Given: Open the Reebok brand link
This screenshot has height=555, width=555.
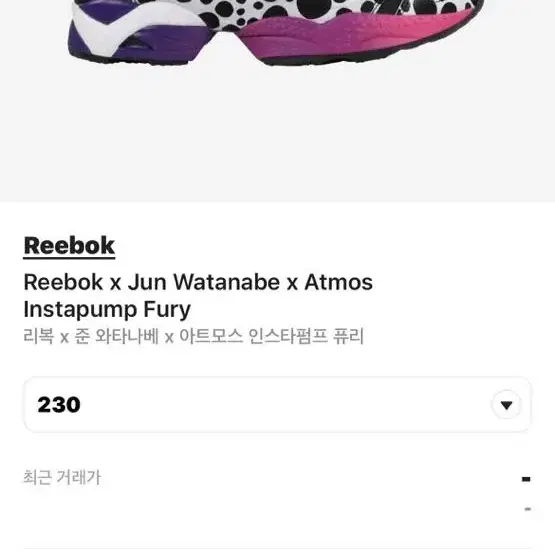Looking at the screenshot, I should 69,246.
